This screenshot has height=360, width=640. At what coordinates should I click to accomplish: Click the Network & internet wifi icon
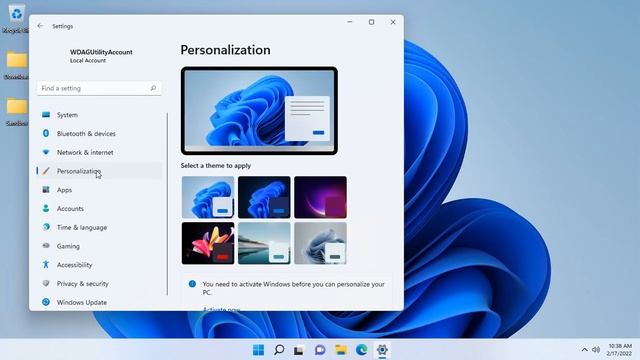[x=46, y=152]
